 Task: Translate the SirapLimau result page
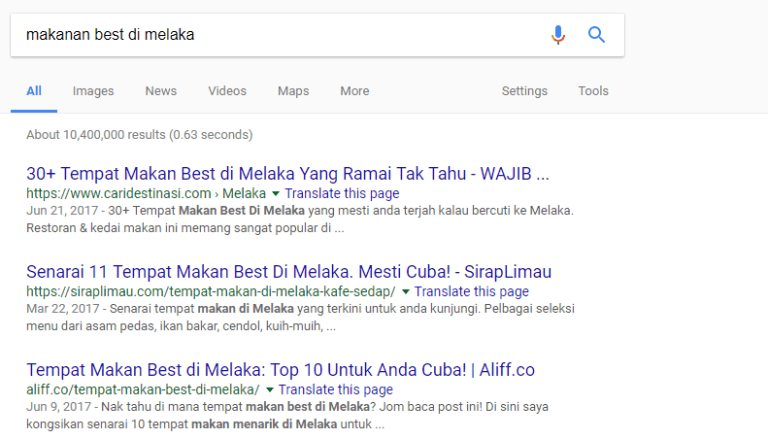[471, 291]
